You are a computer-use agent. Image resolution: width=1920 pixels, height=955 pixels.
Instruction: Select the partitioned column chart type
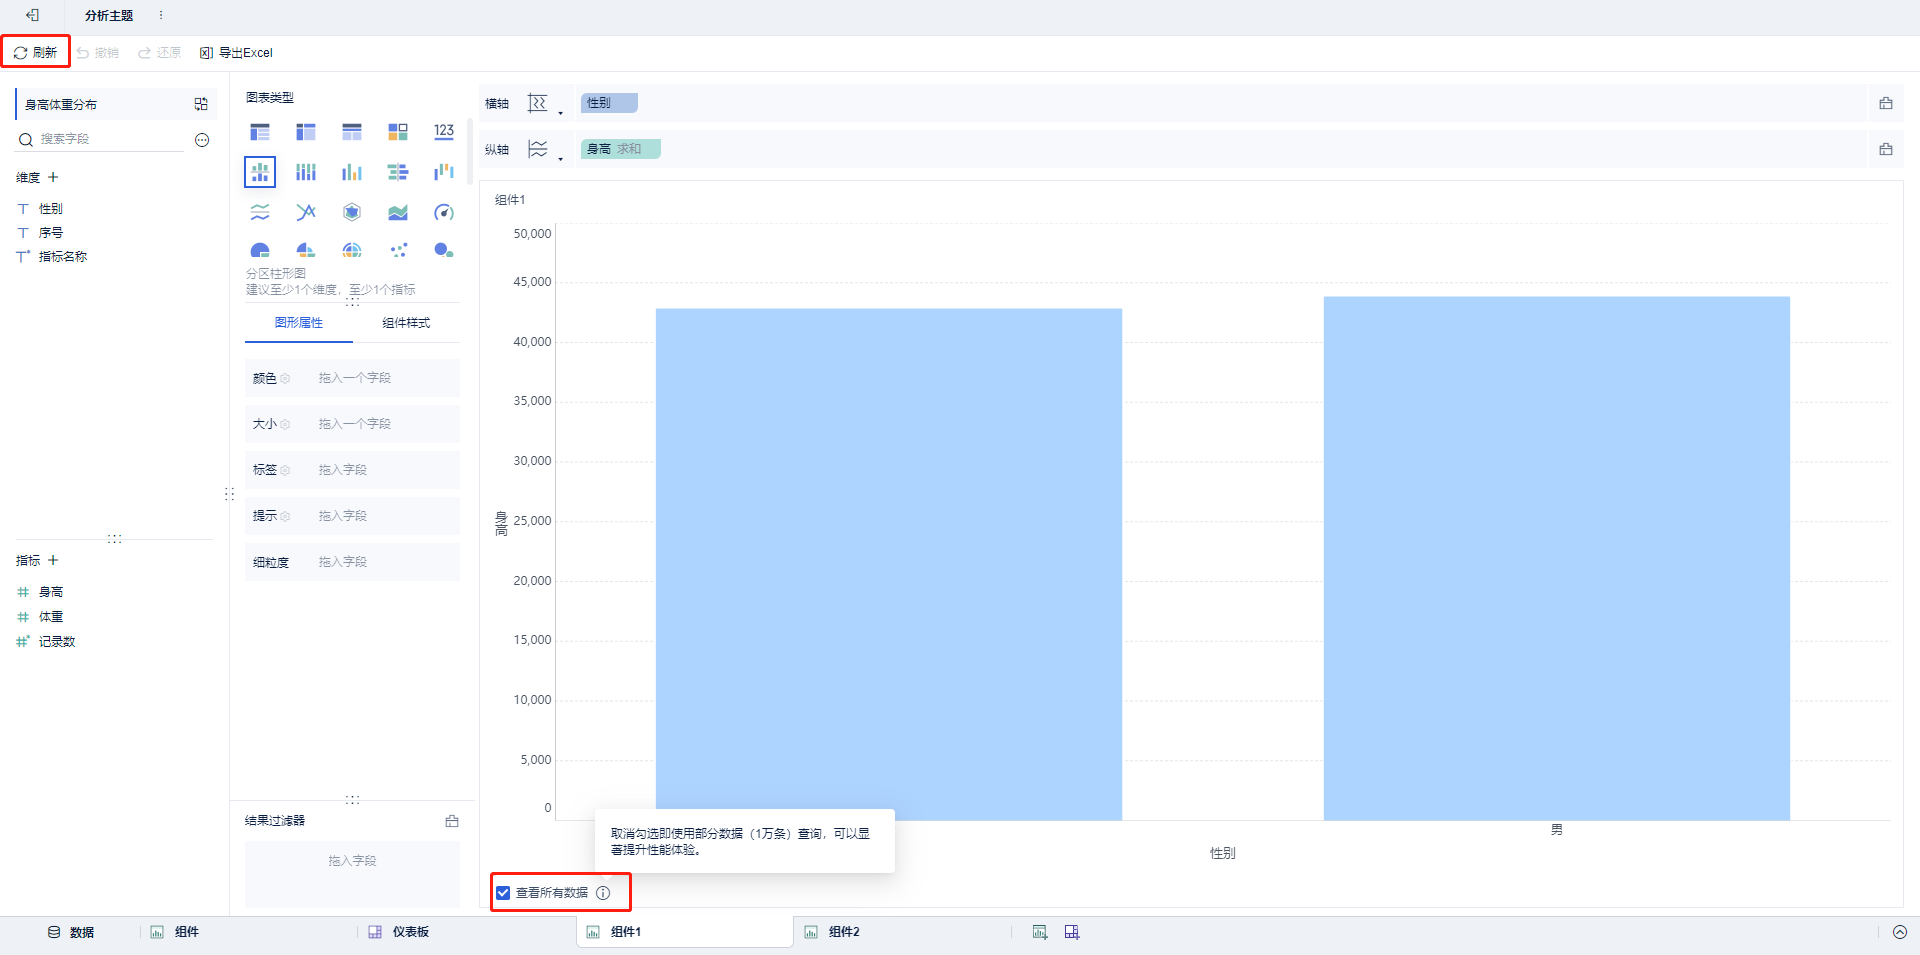(260, 172)
